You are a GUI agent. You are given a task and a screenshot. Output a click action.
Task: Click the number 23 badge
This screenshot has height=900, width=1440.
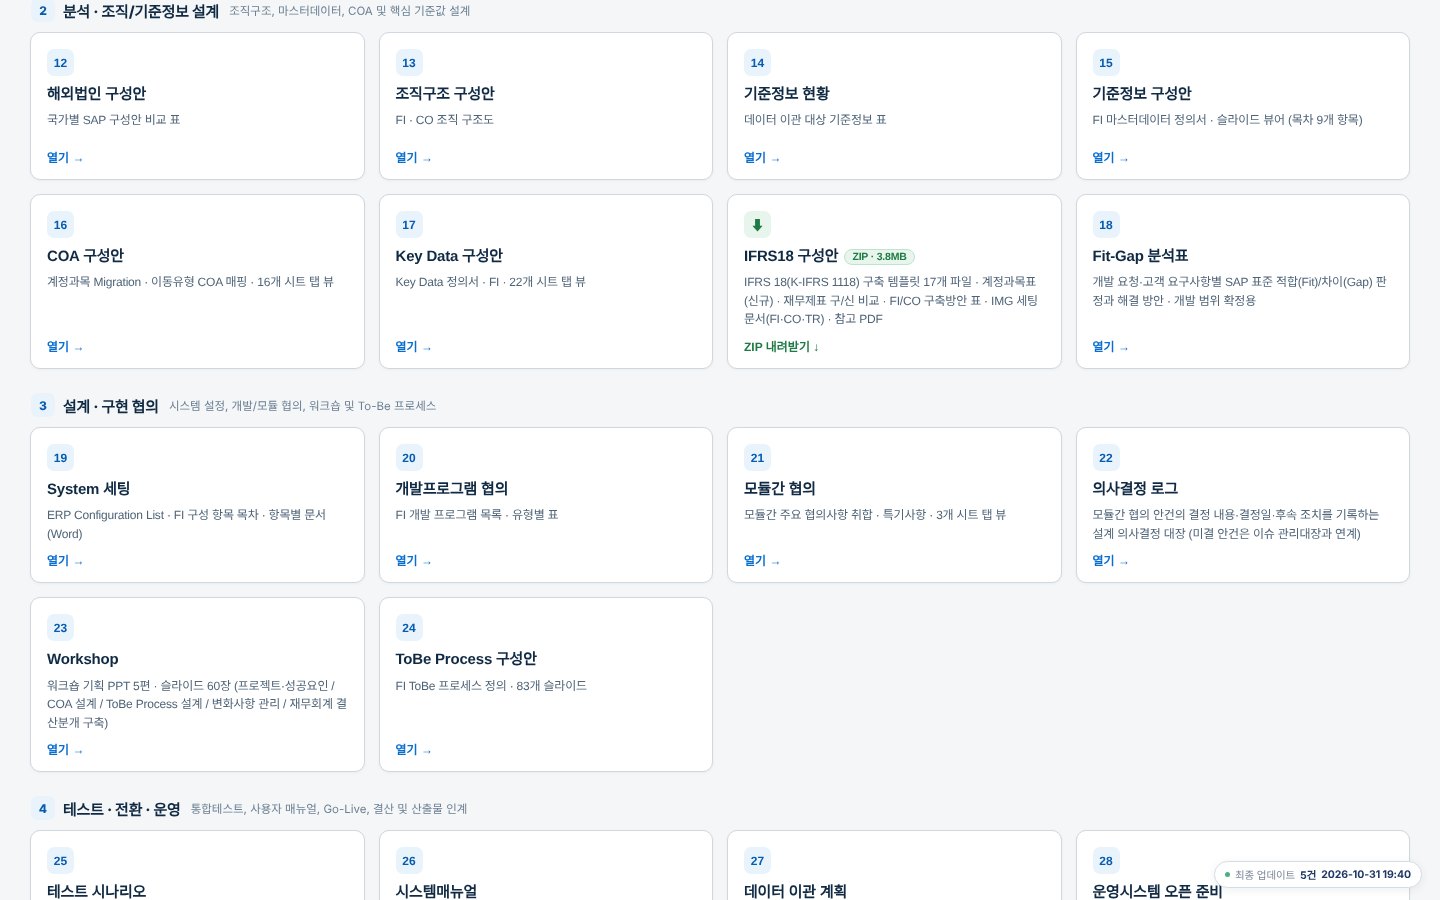tap(60, 628)
